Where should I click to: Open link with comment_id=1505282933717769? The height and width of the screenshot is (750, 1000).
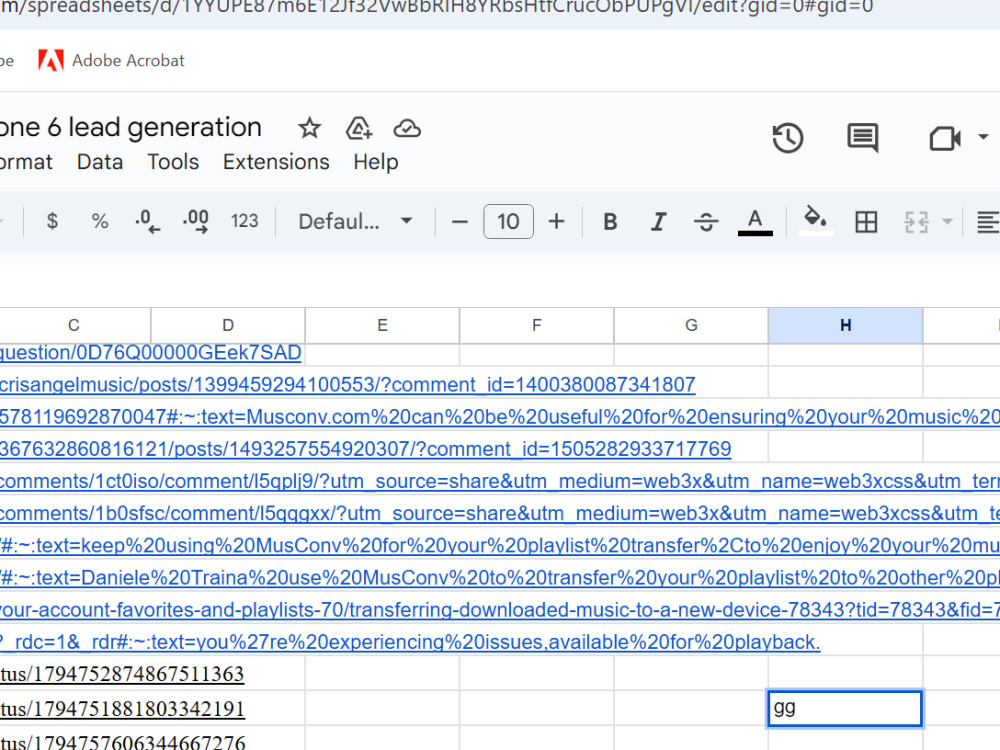(x=365, y=449)
